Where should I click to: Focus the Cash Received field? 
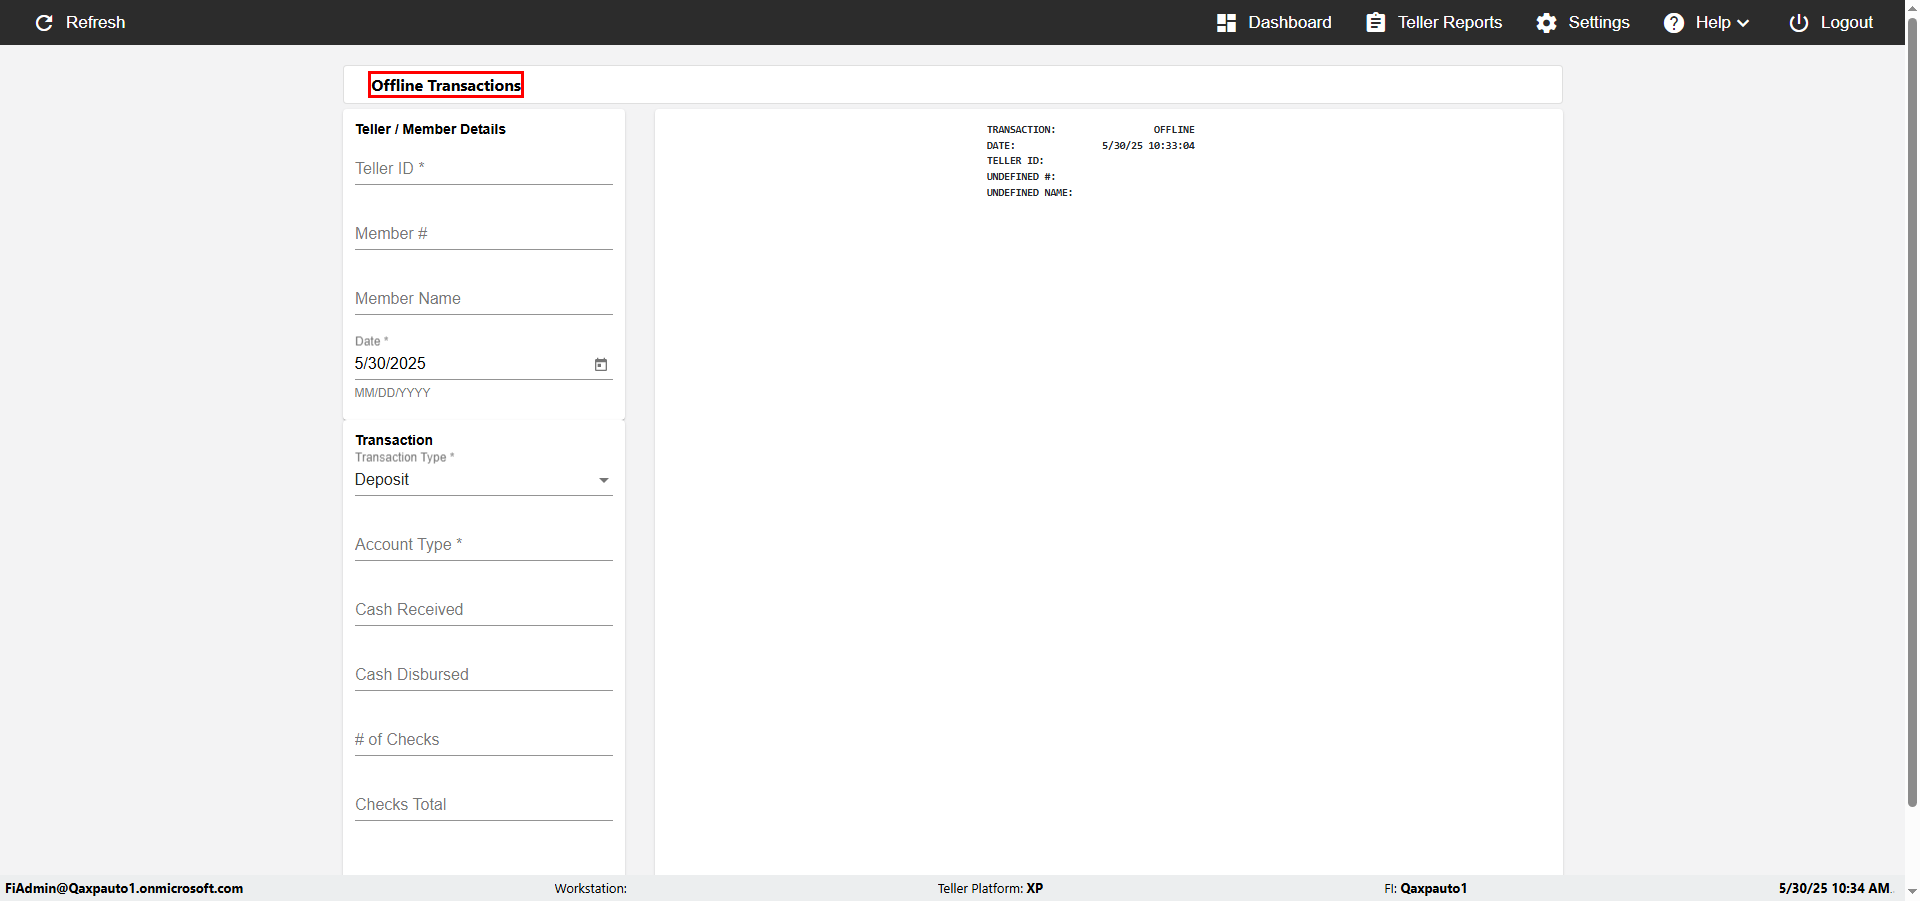pyautogui.click(x=484, y=610)
